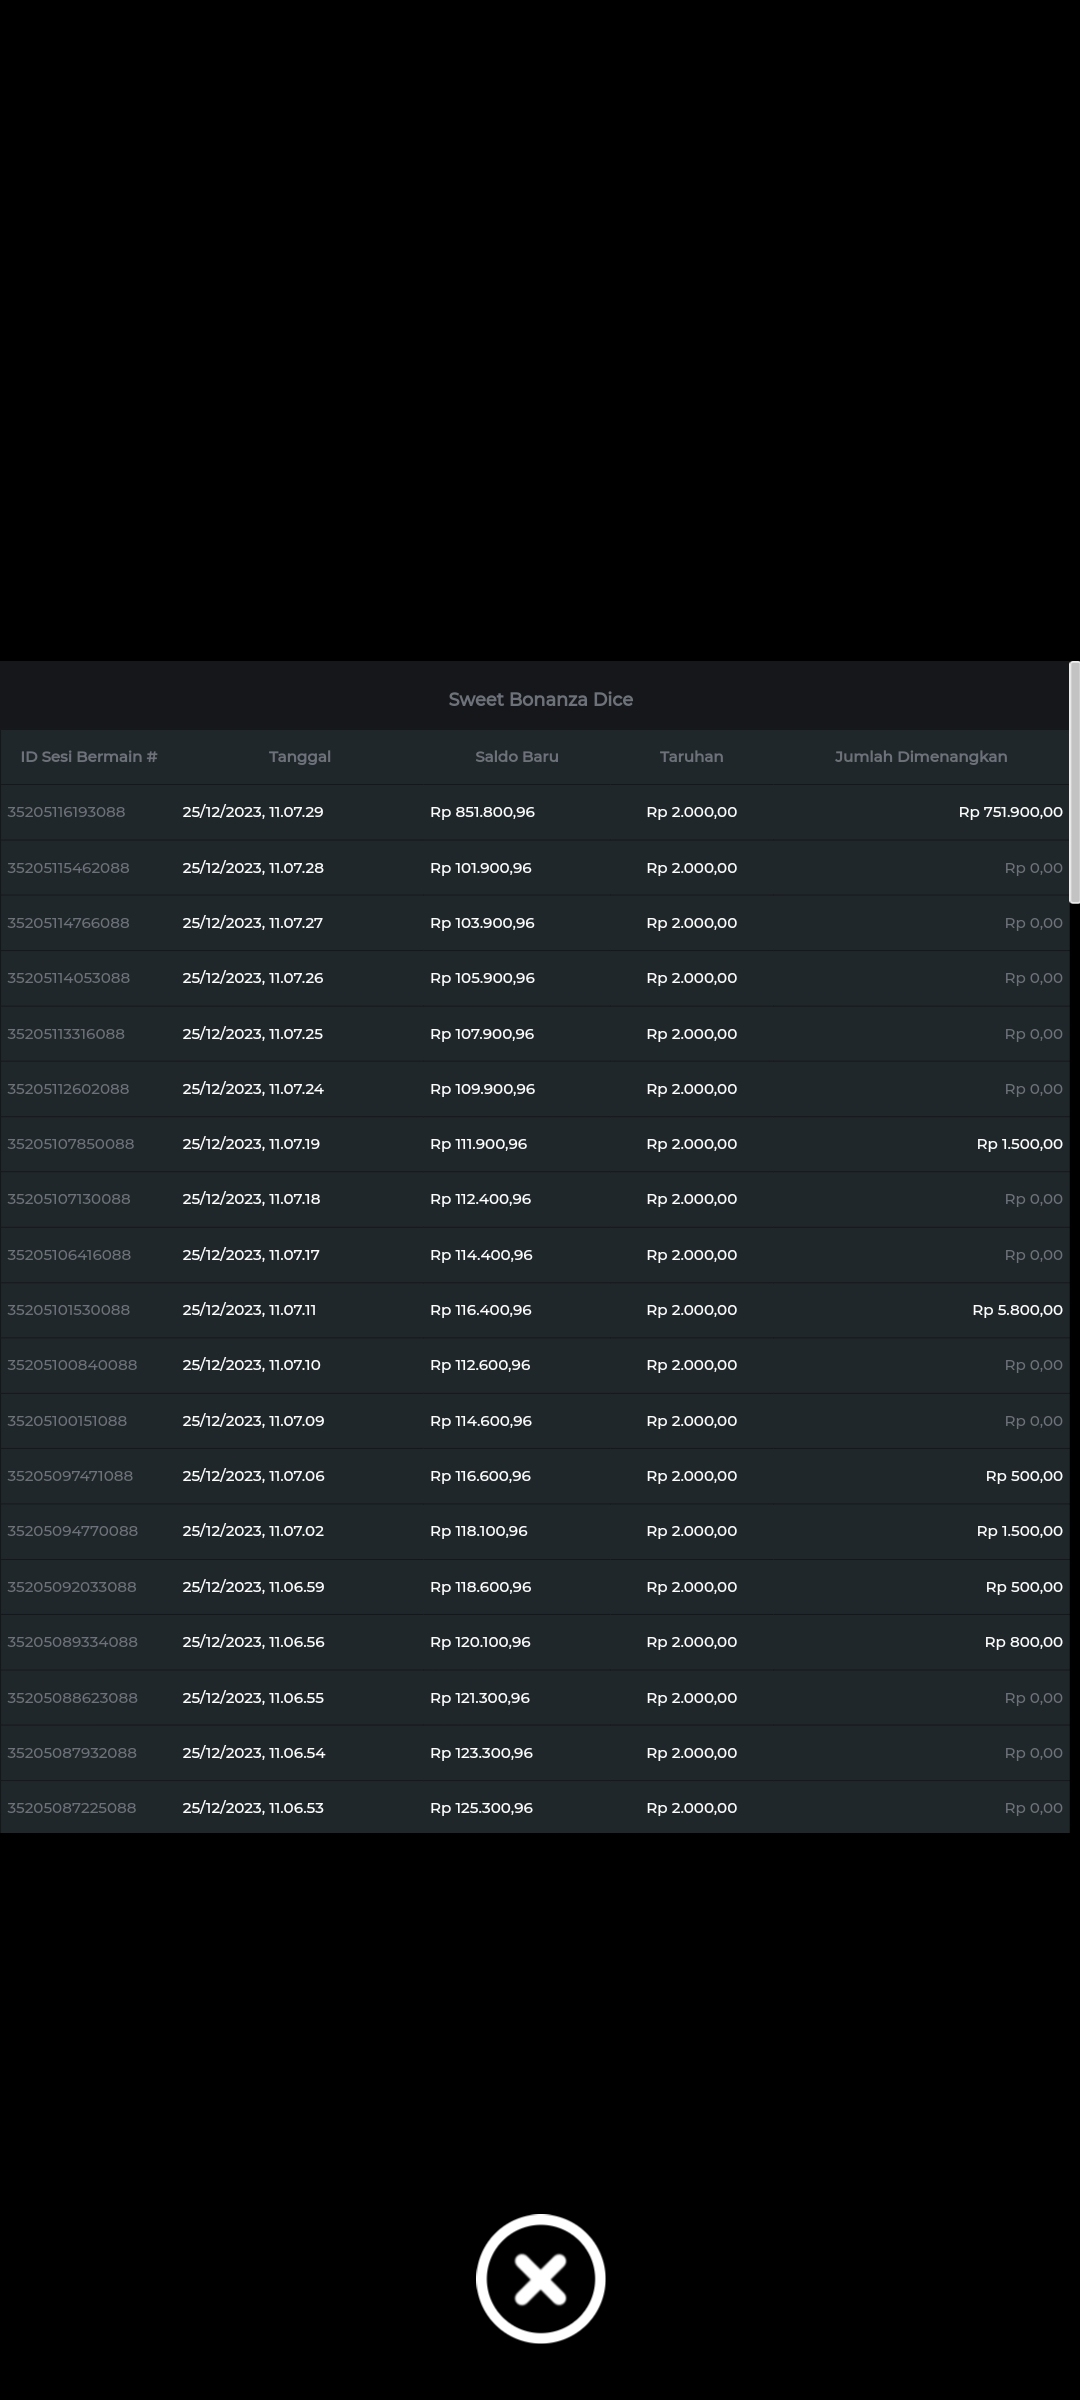Click the Rp 851.800,96 balance cell
1080x2400 pixels.
[x=482, y=812]
